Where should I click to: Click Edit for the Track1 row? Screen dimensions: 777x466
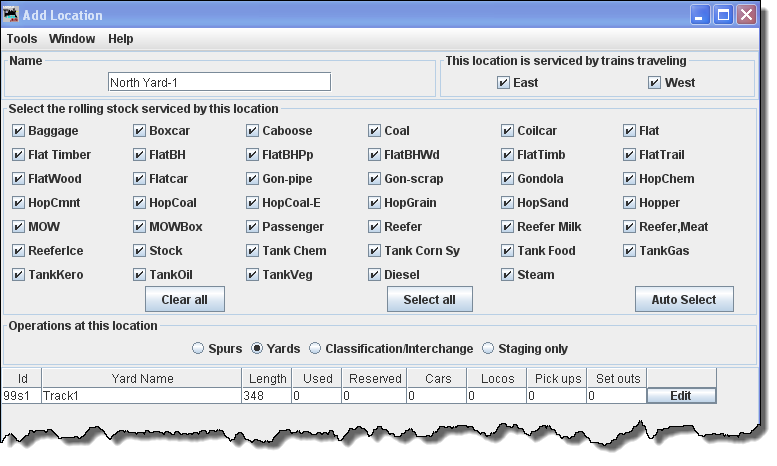[x=681, y=396]
